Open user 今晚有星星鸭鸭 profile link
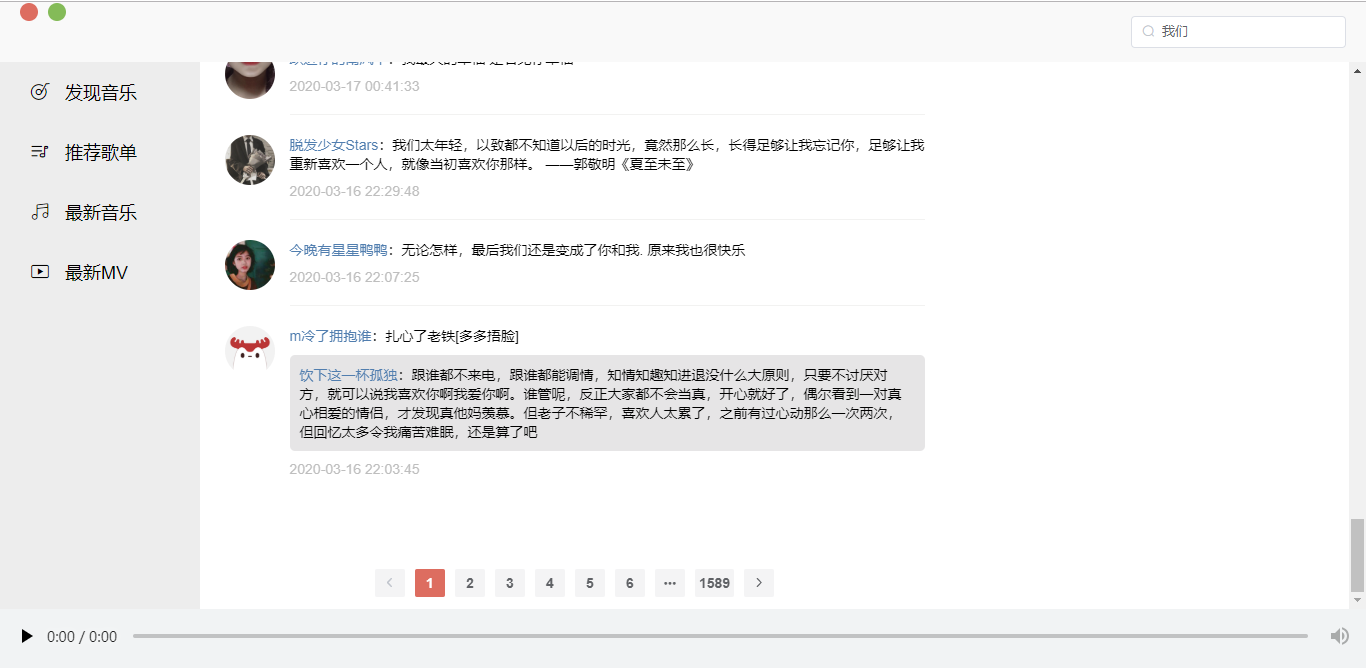This screenshot has height=668, width=1366. [x=338, y=250]
